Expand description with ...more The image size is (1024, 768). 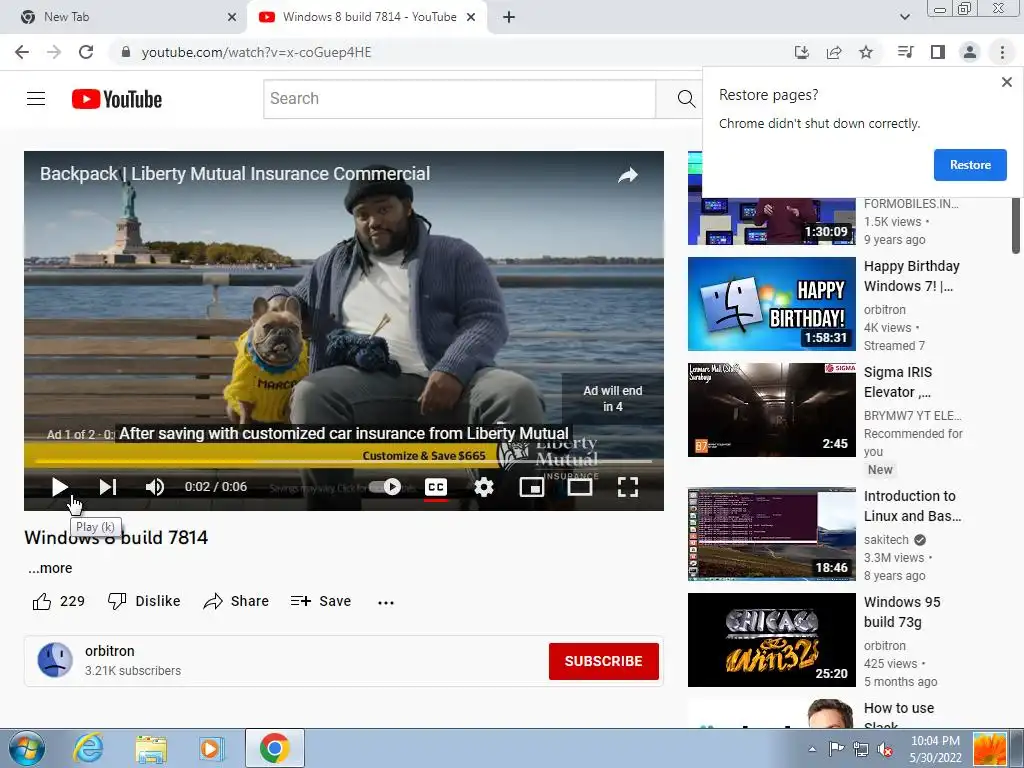(x=50, y=568)
